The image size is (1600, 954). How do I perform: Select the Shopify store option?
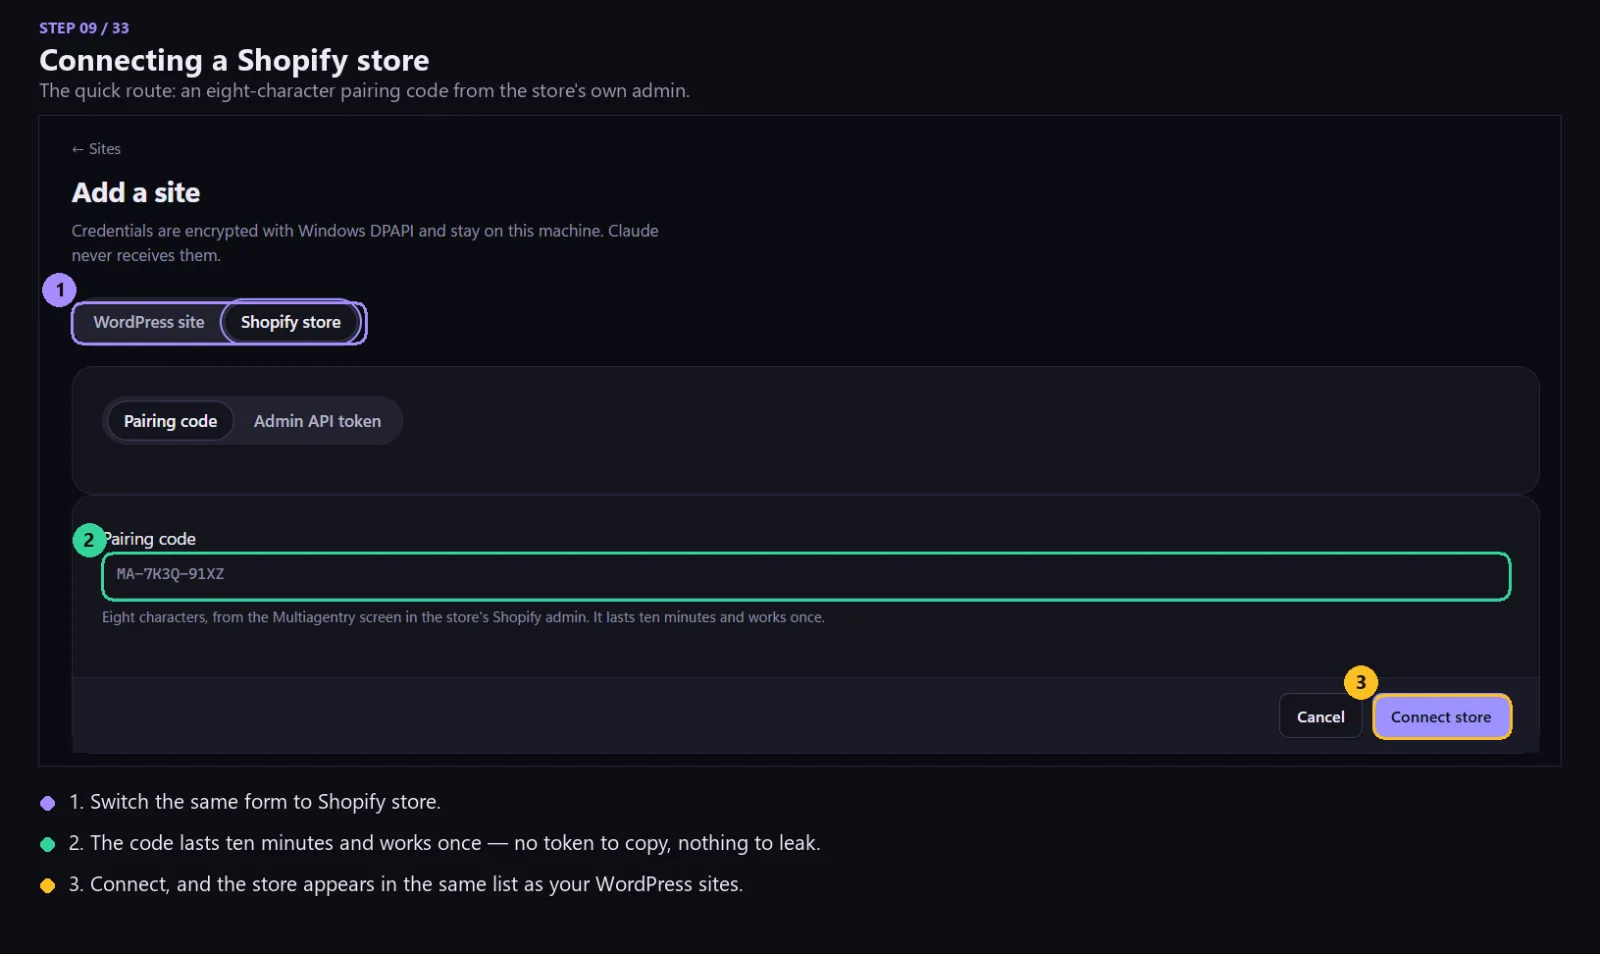tap(290, 322)
